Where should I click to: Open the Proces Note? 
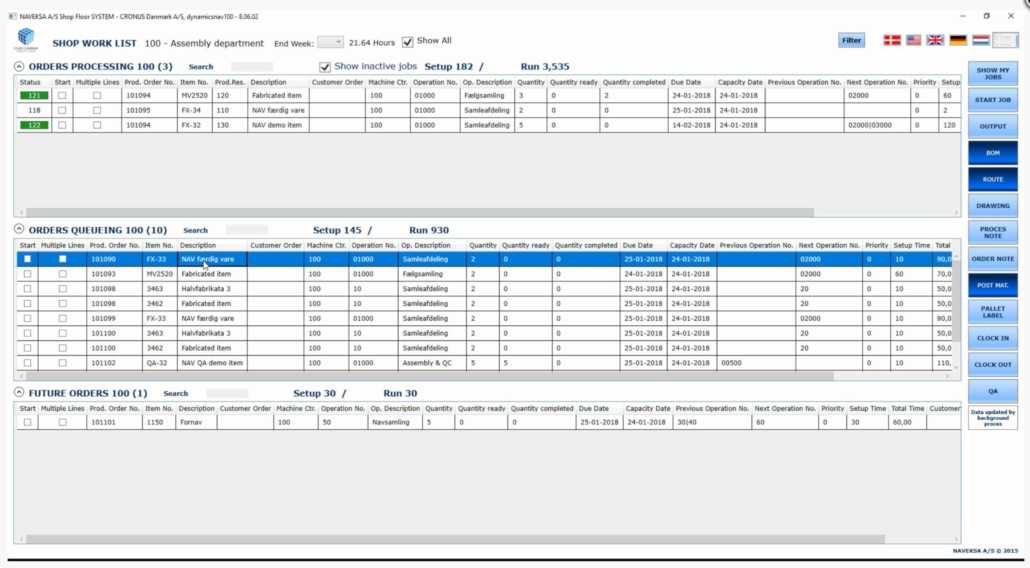click(x=993, y=232)
